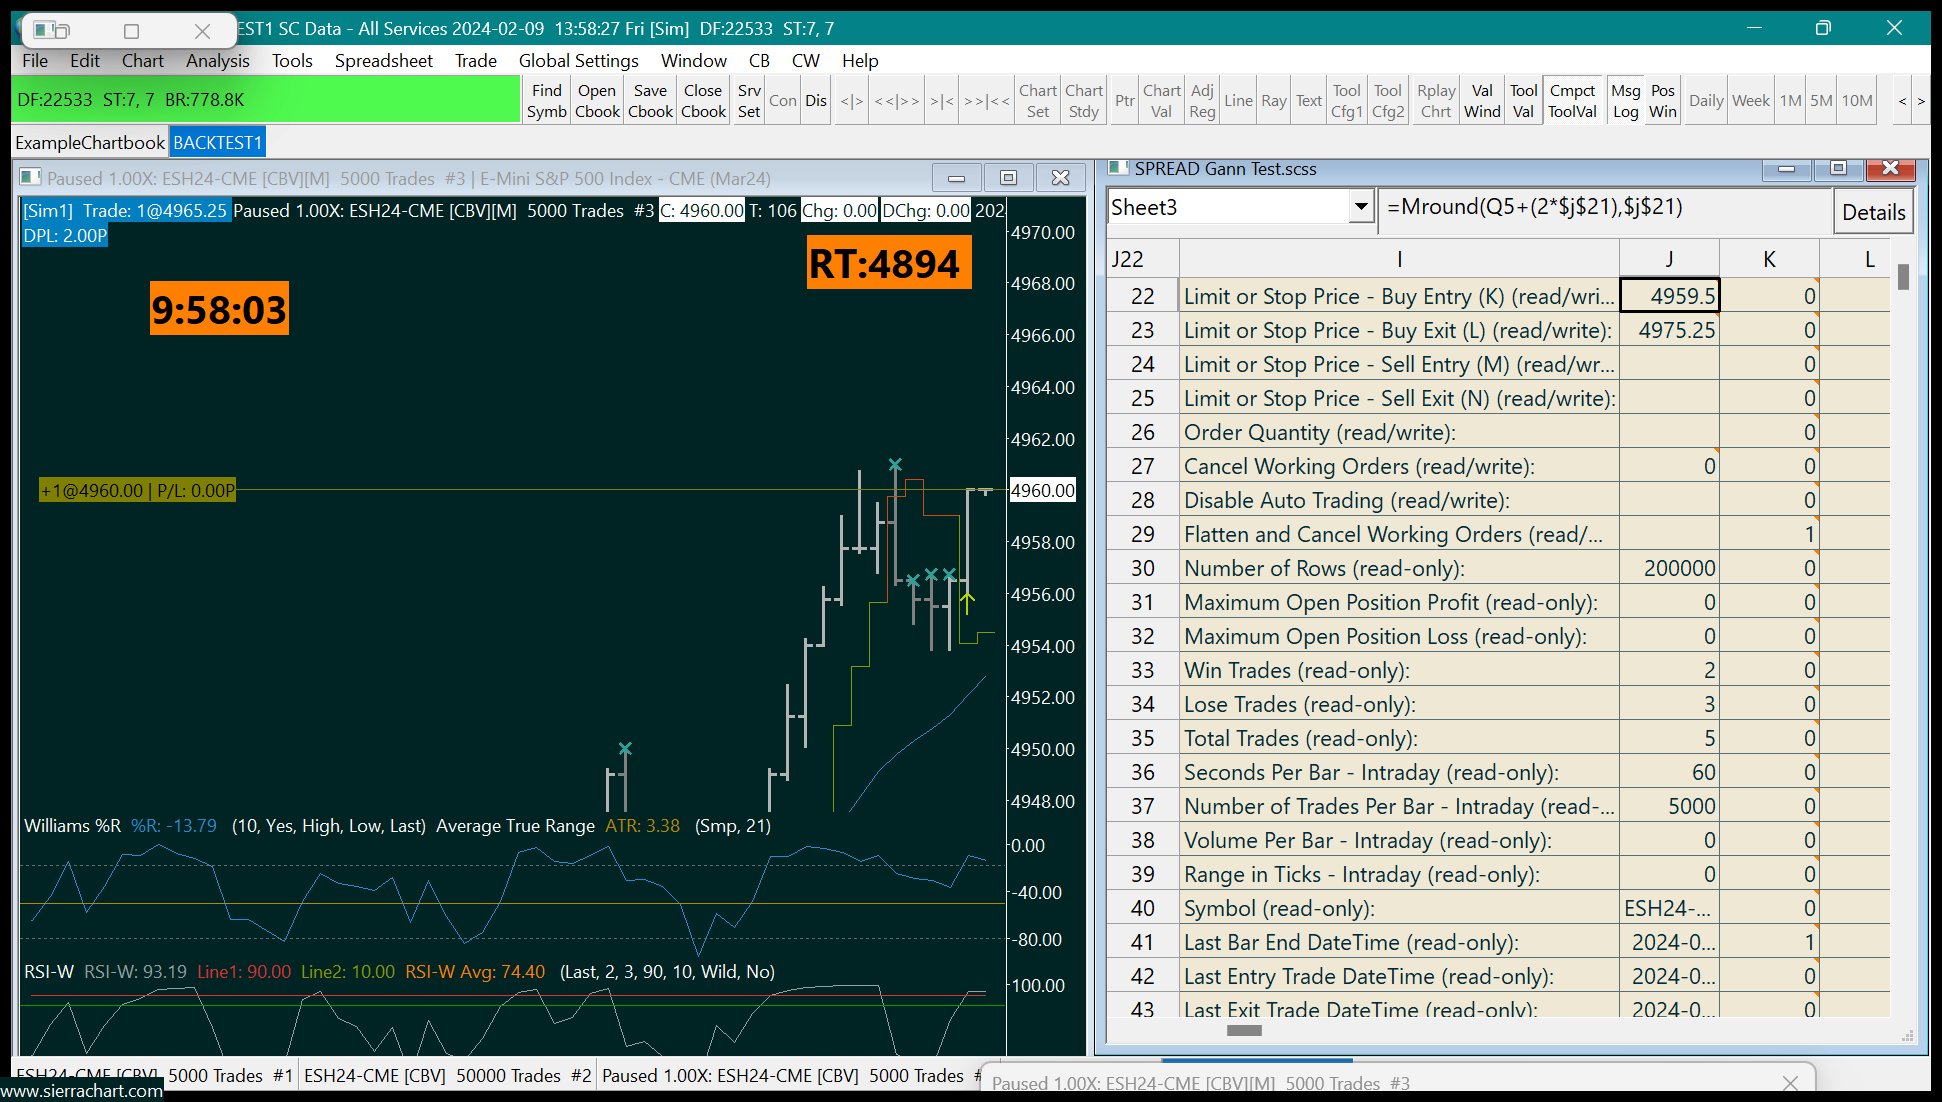
Task: Click the spreadsheet horizontal scrollbar thumb
Action: coord(1244,1031)
